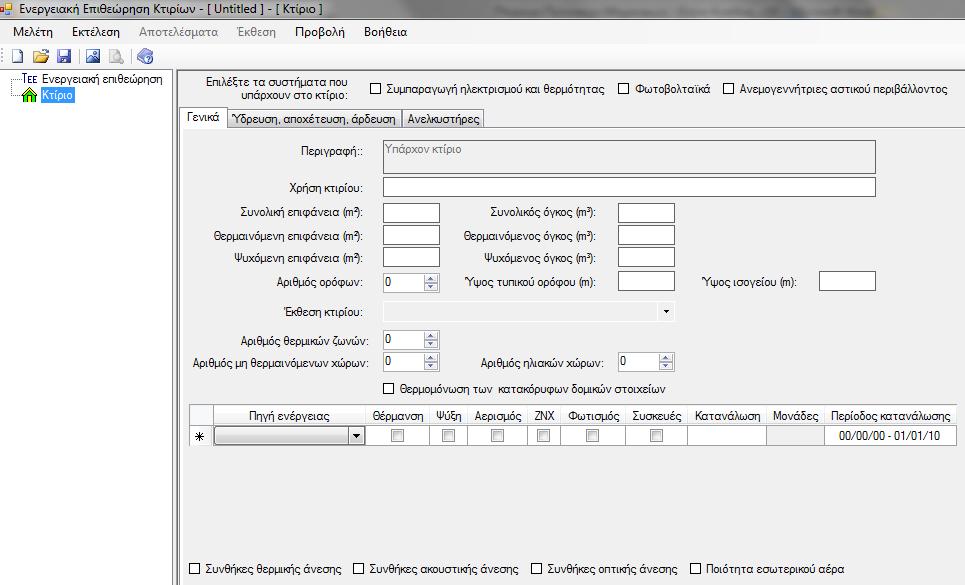Viewport: 965px width, 585px height.
Task: Open the Έκθεση menu
Action: pyautogui.click(x=257, y=32)
